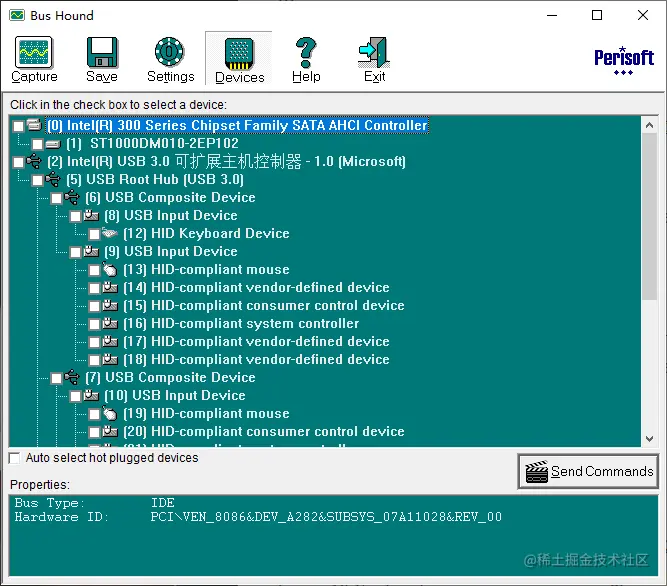
Task: Click the HID Keyboard Device icon
Action: pos(110,233)
